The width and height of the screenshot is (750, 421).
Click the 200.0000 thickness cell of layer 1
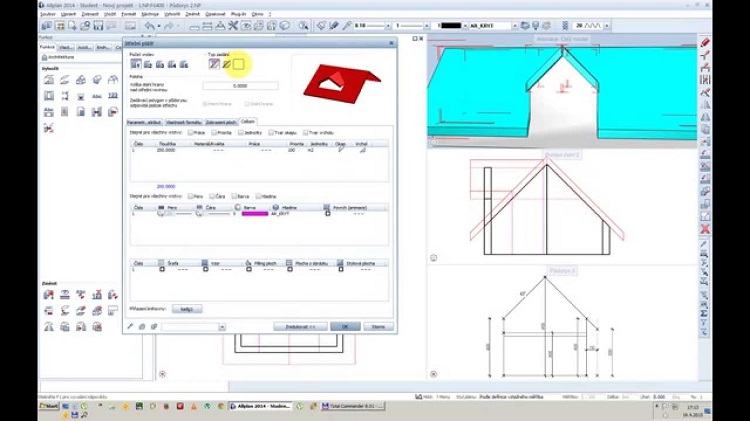pyautogui.click(x=166, y=150)
